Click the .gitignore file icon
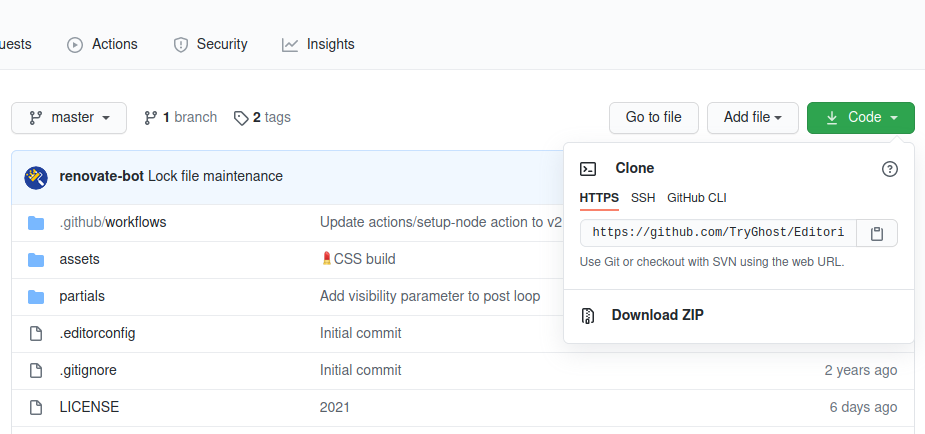The width and height of the screenshot is (925, 434). click(x=36, y=371)
